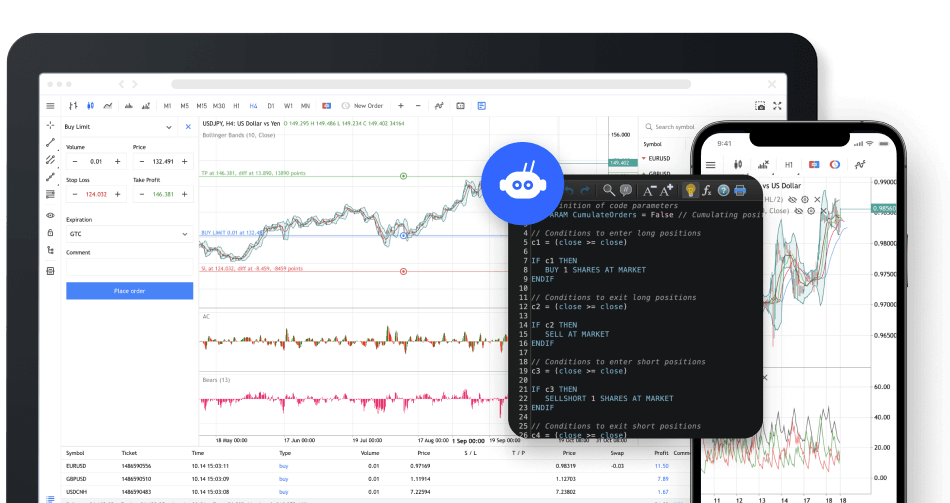This screenshot has width=950, height=503.
Task: Open indicators and objects list icon
Action: pyautogui.click(x=439, y=106)
